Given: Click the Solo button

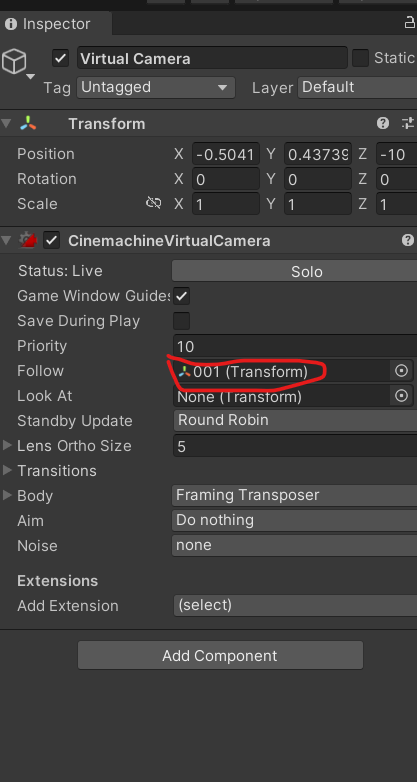Looking at the screenshot, I should [x=295, y=271].
